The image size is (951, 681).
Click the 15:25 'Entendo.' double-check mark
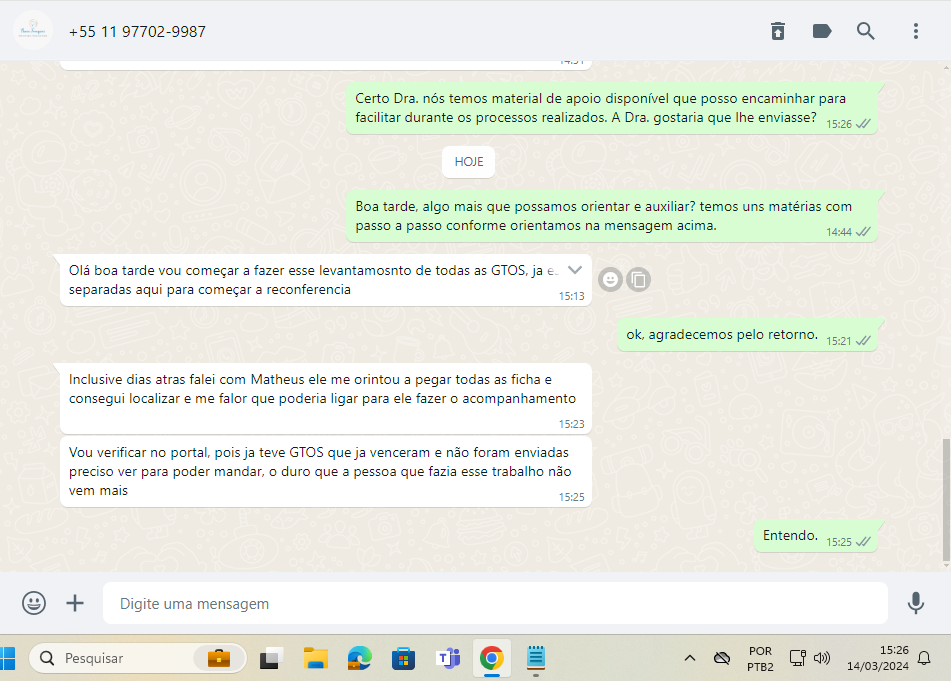[863, 542]
